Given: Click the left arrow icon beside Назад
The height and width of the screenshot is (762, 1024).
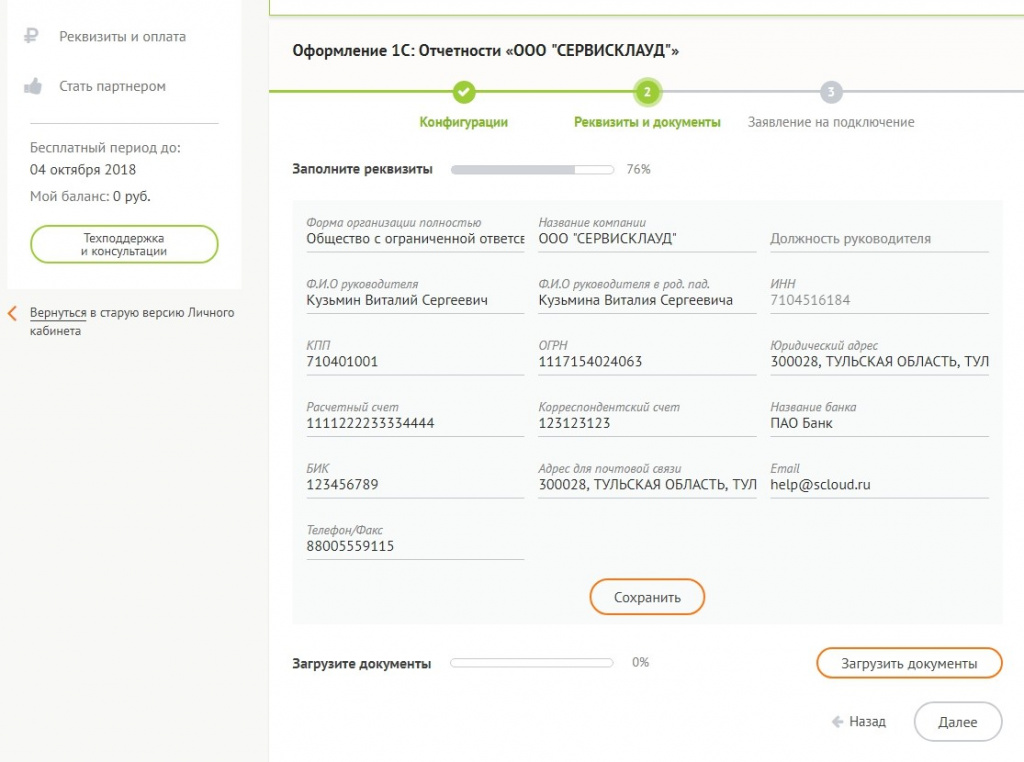Looking at the screenshot, I should tap(837, 722).
